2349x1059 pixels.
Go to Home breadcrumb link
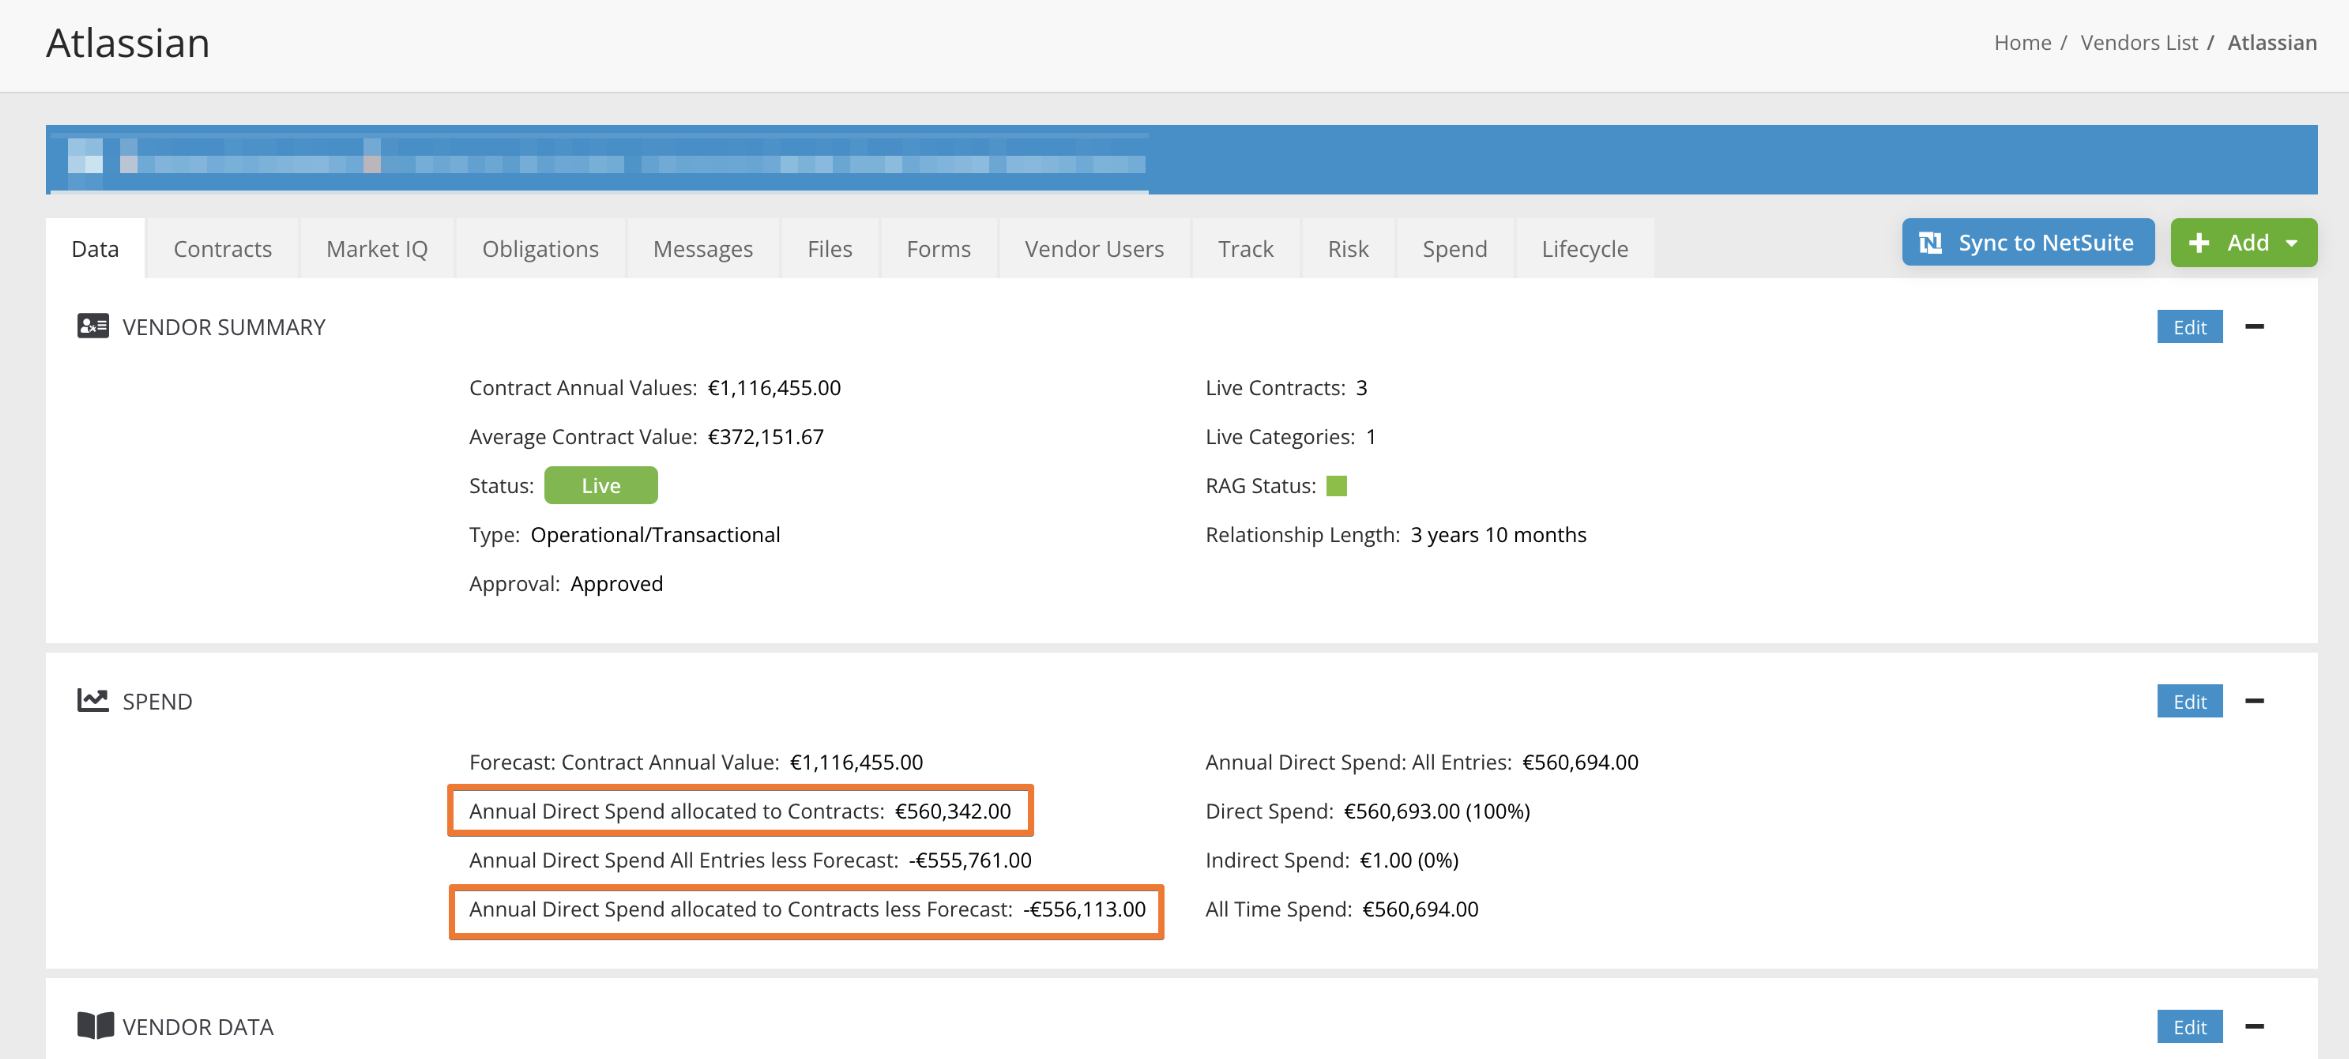[x=2022, y=42]
